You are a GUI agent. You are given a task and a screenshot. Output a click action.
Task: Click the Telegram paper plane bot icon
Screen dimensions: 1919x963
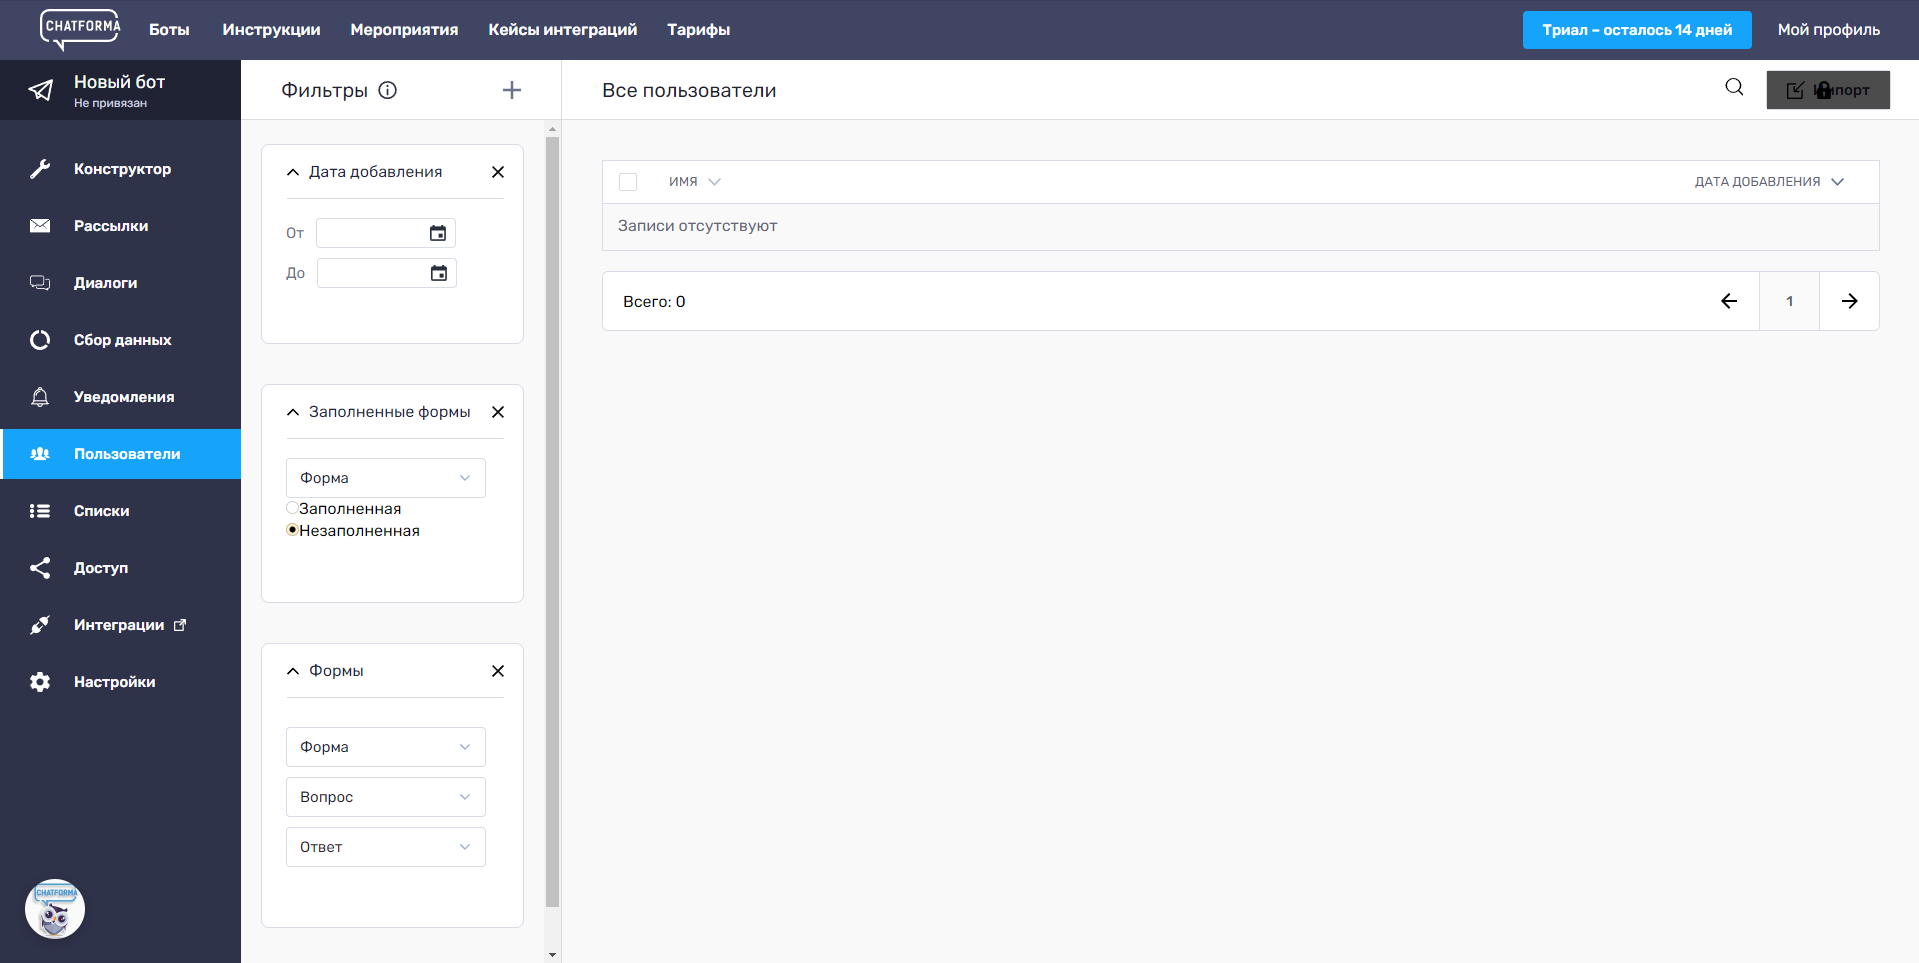40,90
